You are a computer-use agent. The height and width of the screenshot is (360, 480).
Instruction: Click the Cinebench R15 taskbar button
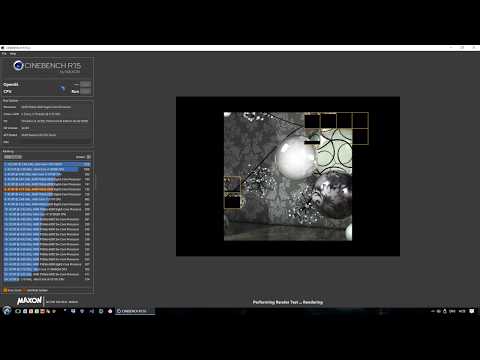pos(135,311)
